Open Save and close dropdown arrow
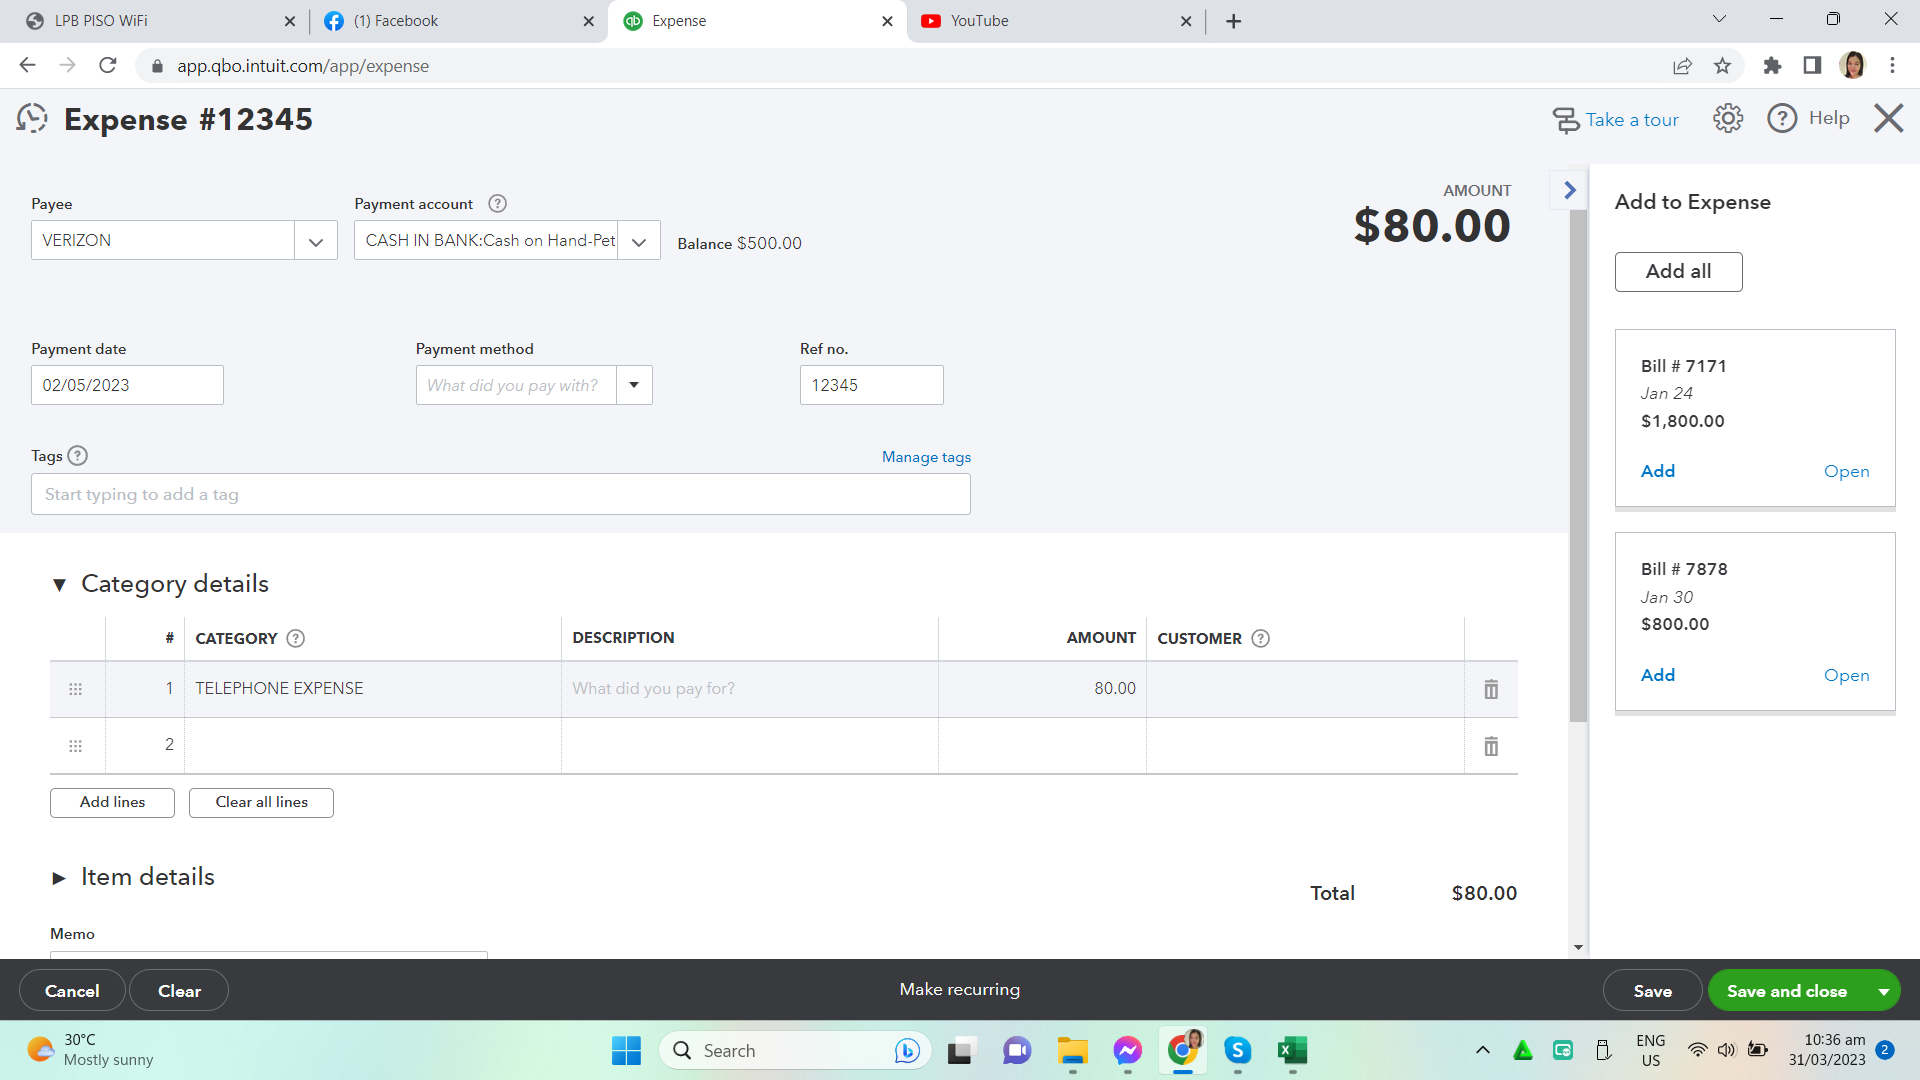1920x1080 pixels. pos(1883,991)
